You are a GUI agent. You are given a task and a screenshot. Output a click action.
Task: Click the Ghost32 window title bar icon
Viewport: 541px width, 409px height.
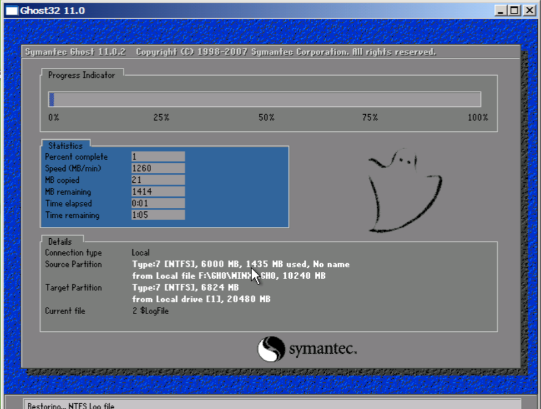tap(11, 11)
